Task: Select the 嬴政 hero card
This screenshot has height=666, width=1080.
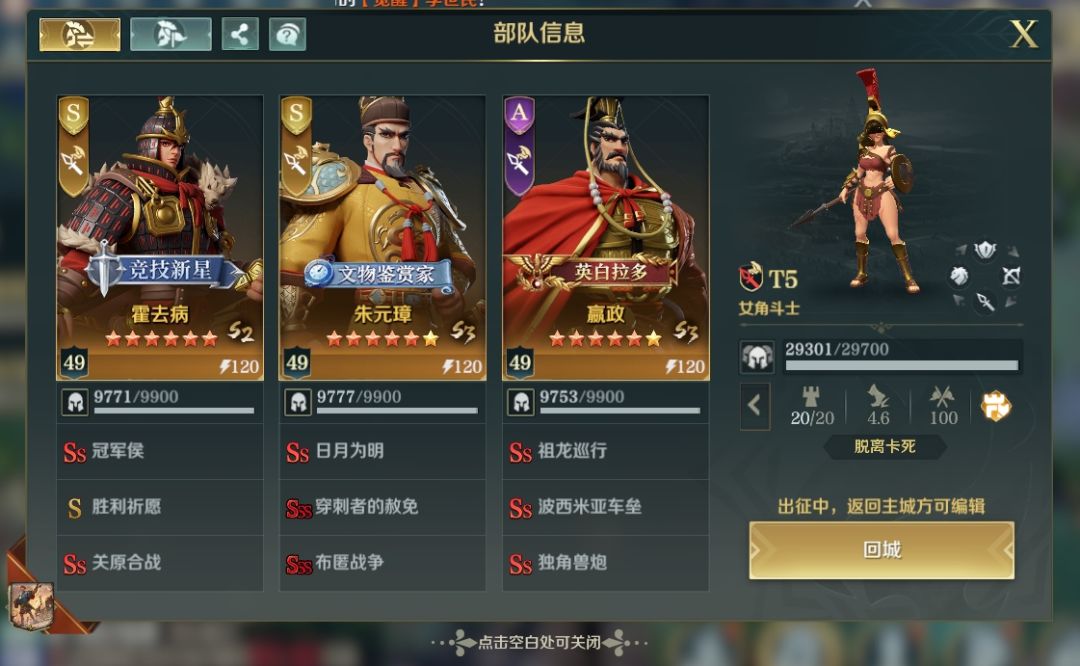Action: pos(605,238)
